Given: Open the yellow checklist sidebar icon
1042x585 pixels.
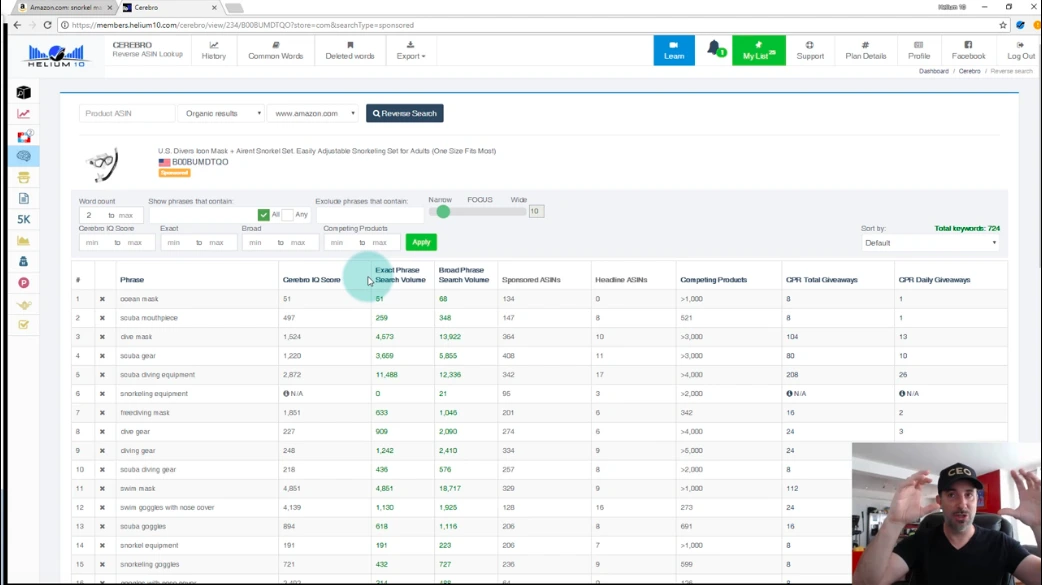Looking at the screenshot, I should coord(23,325).
